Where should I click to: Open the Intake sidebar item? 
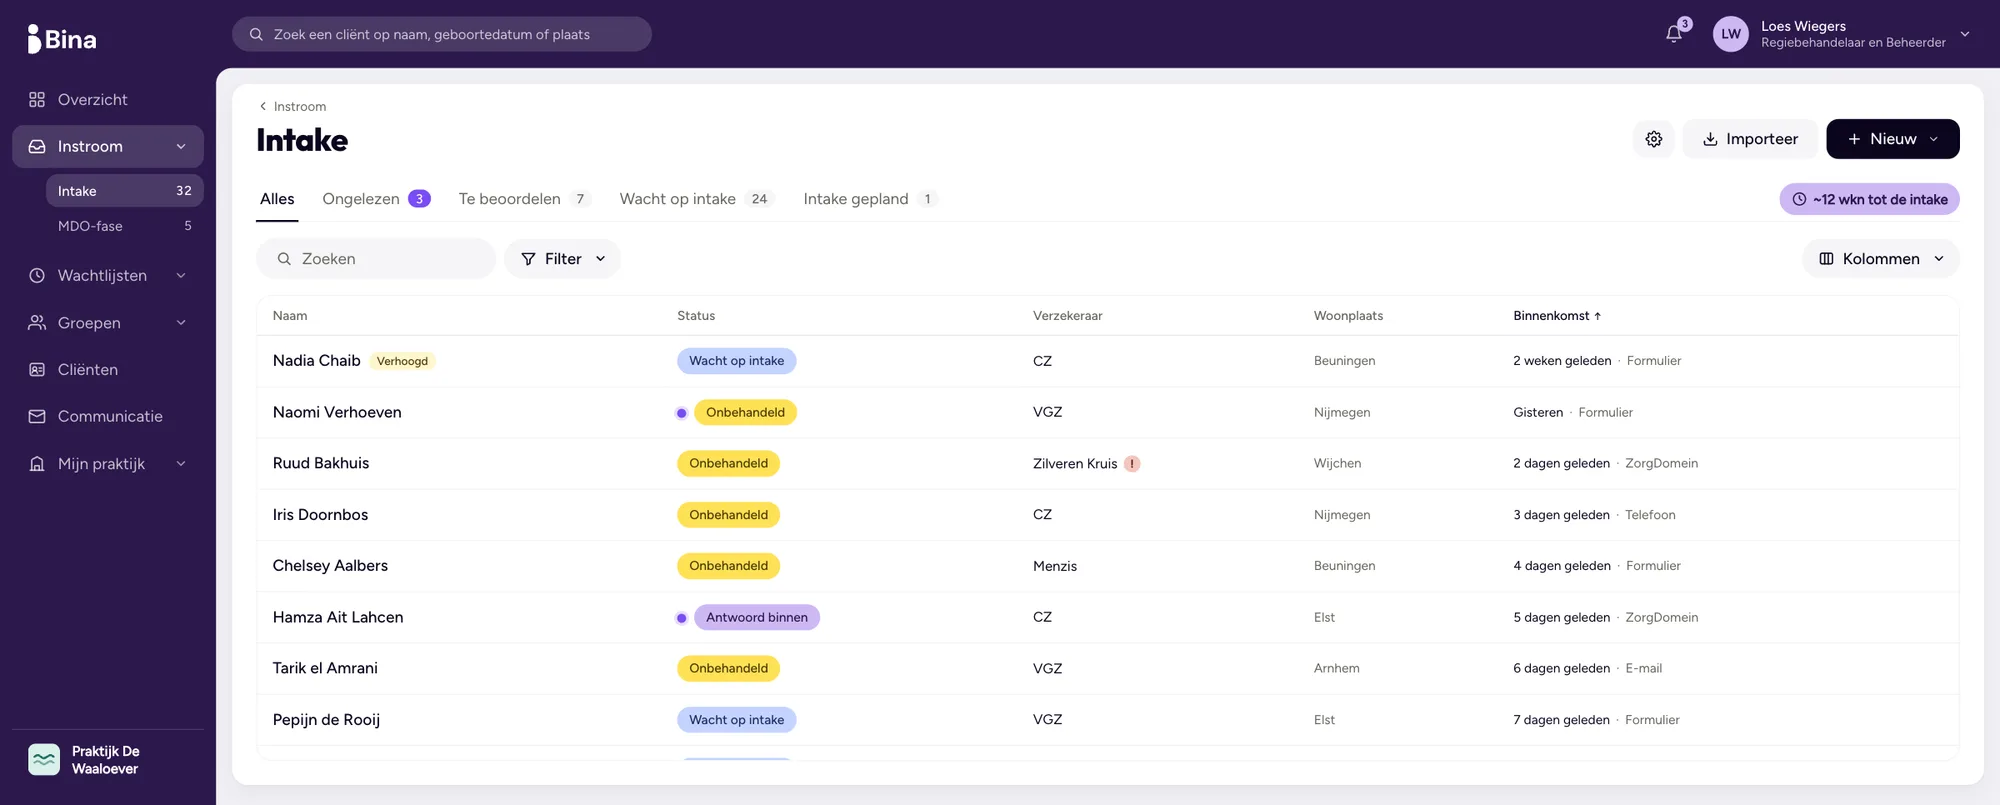pos(124,191)
